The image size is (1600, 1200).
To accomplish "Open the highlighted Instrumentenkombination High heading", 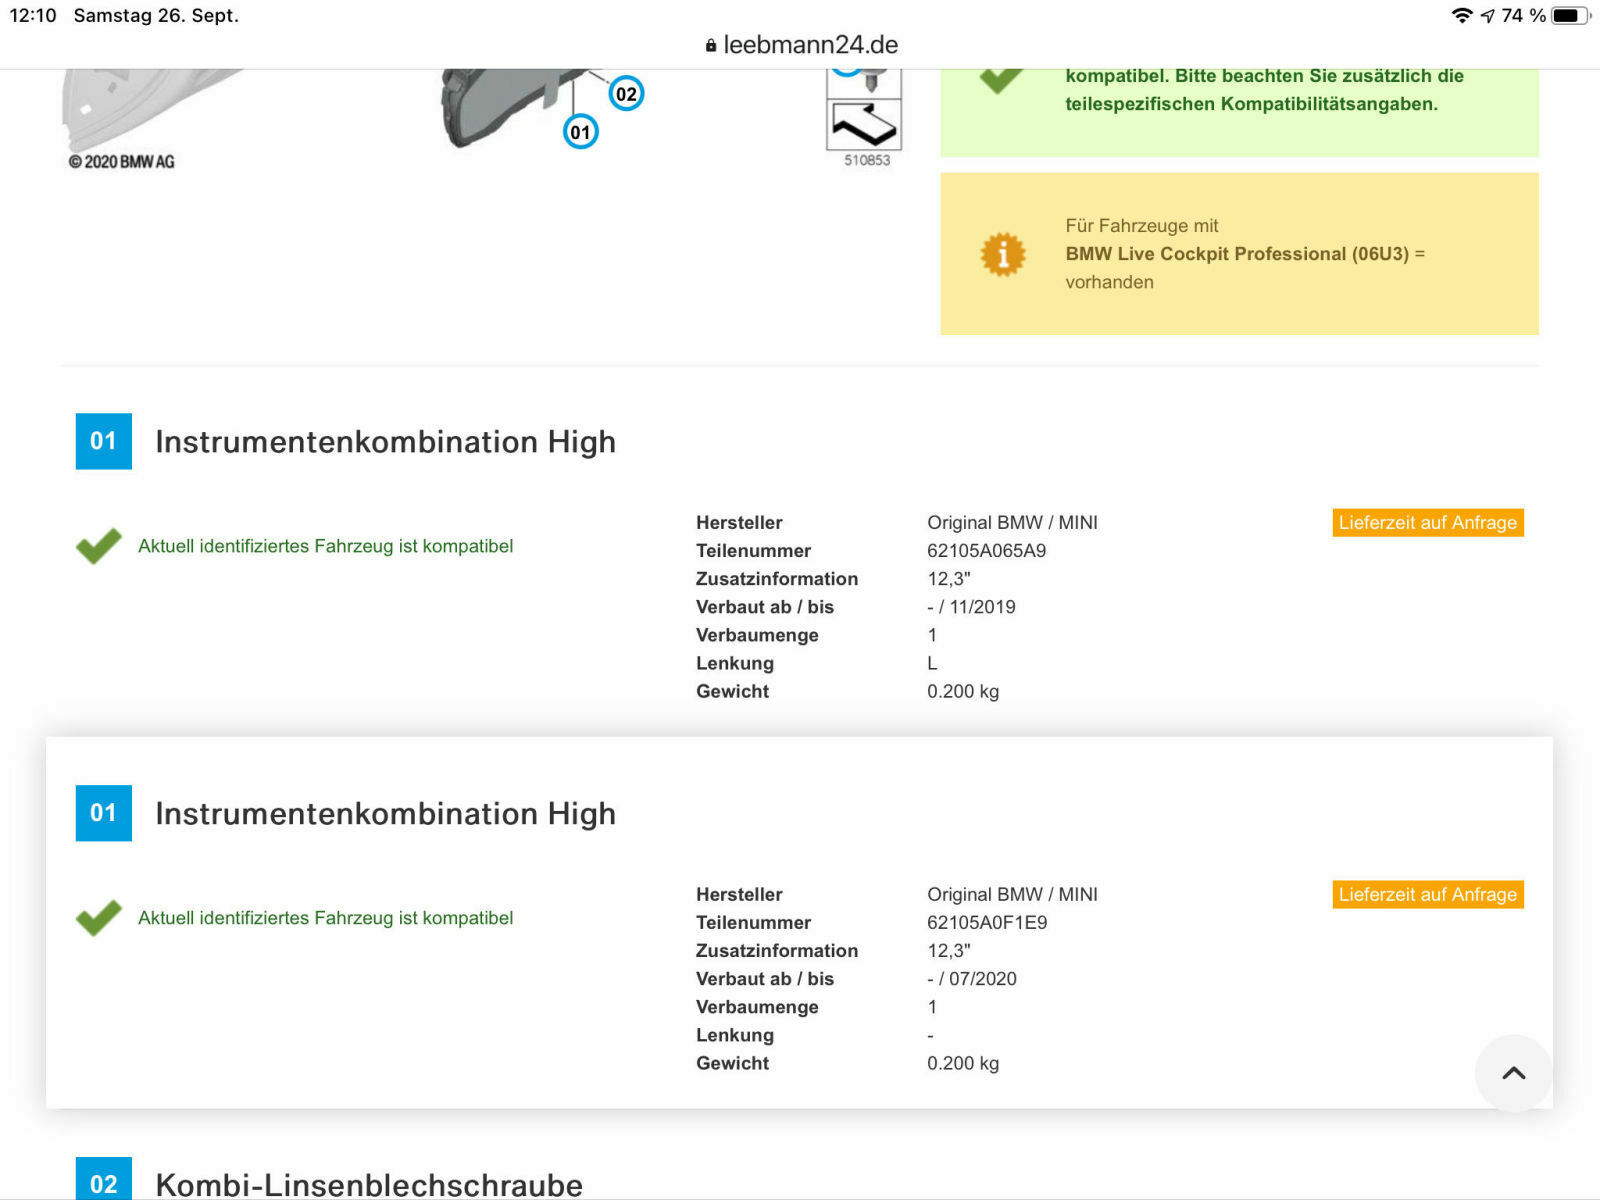I will click(x=385, y=814).
